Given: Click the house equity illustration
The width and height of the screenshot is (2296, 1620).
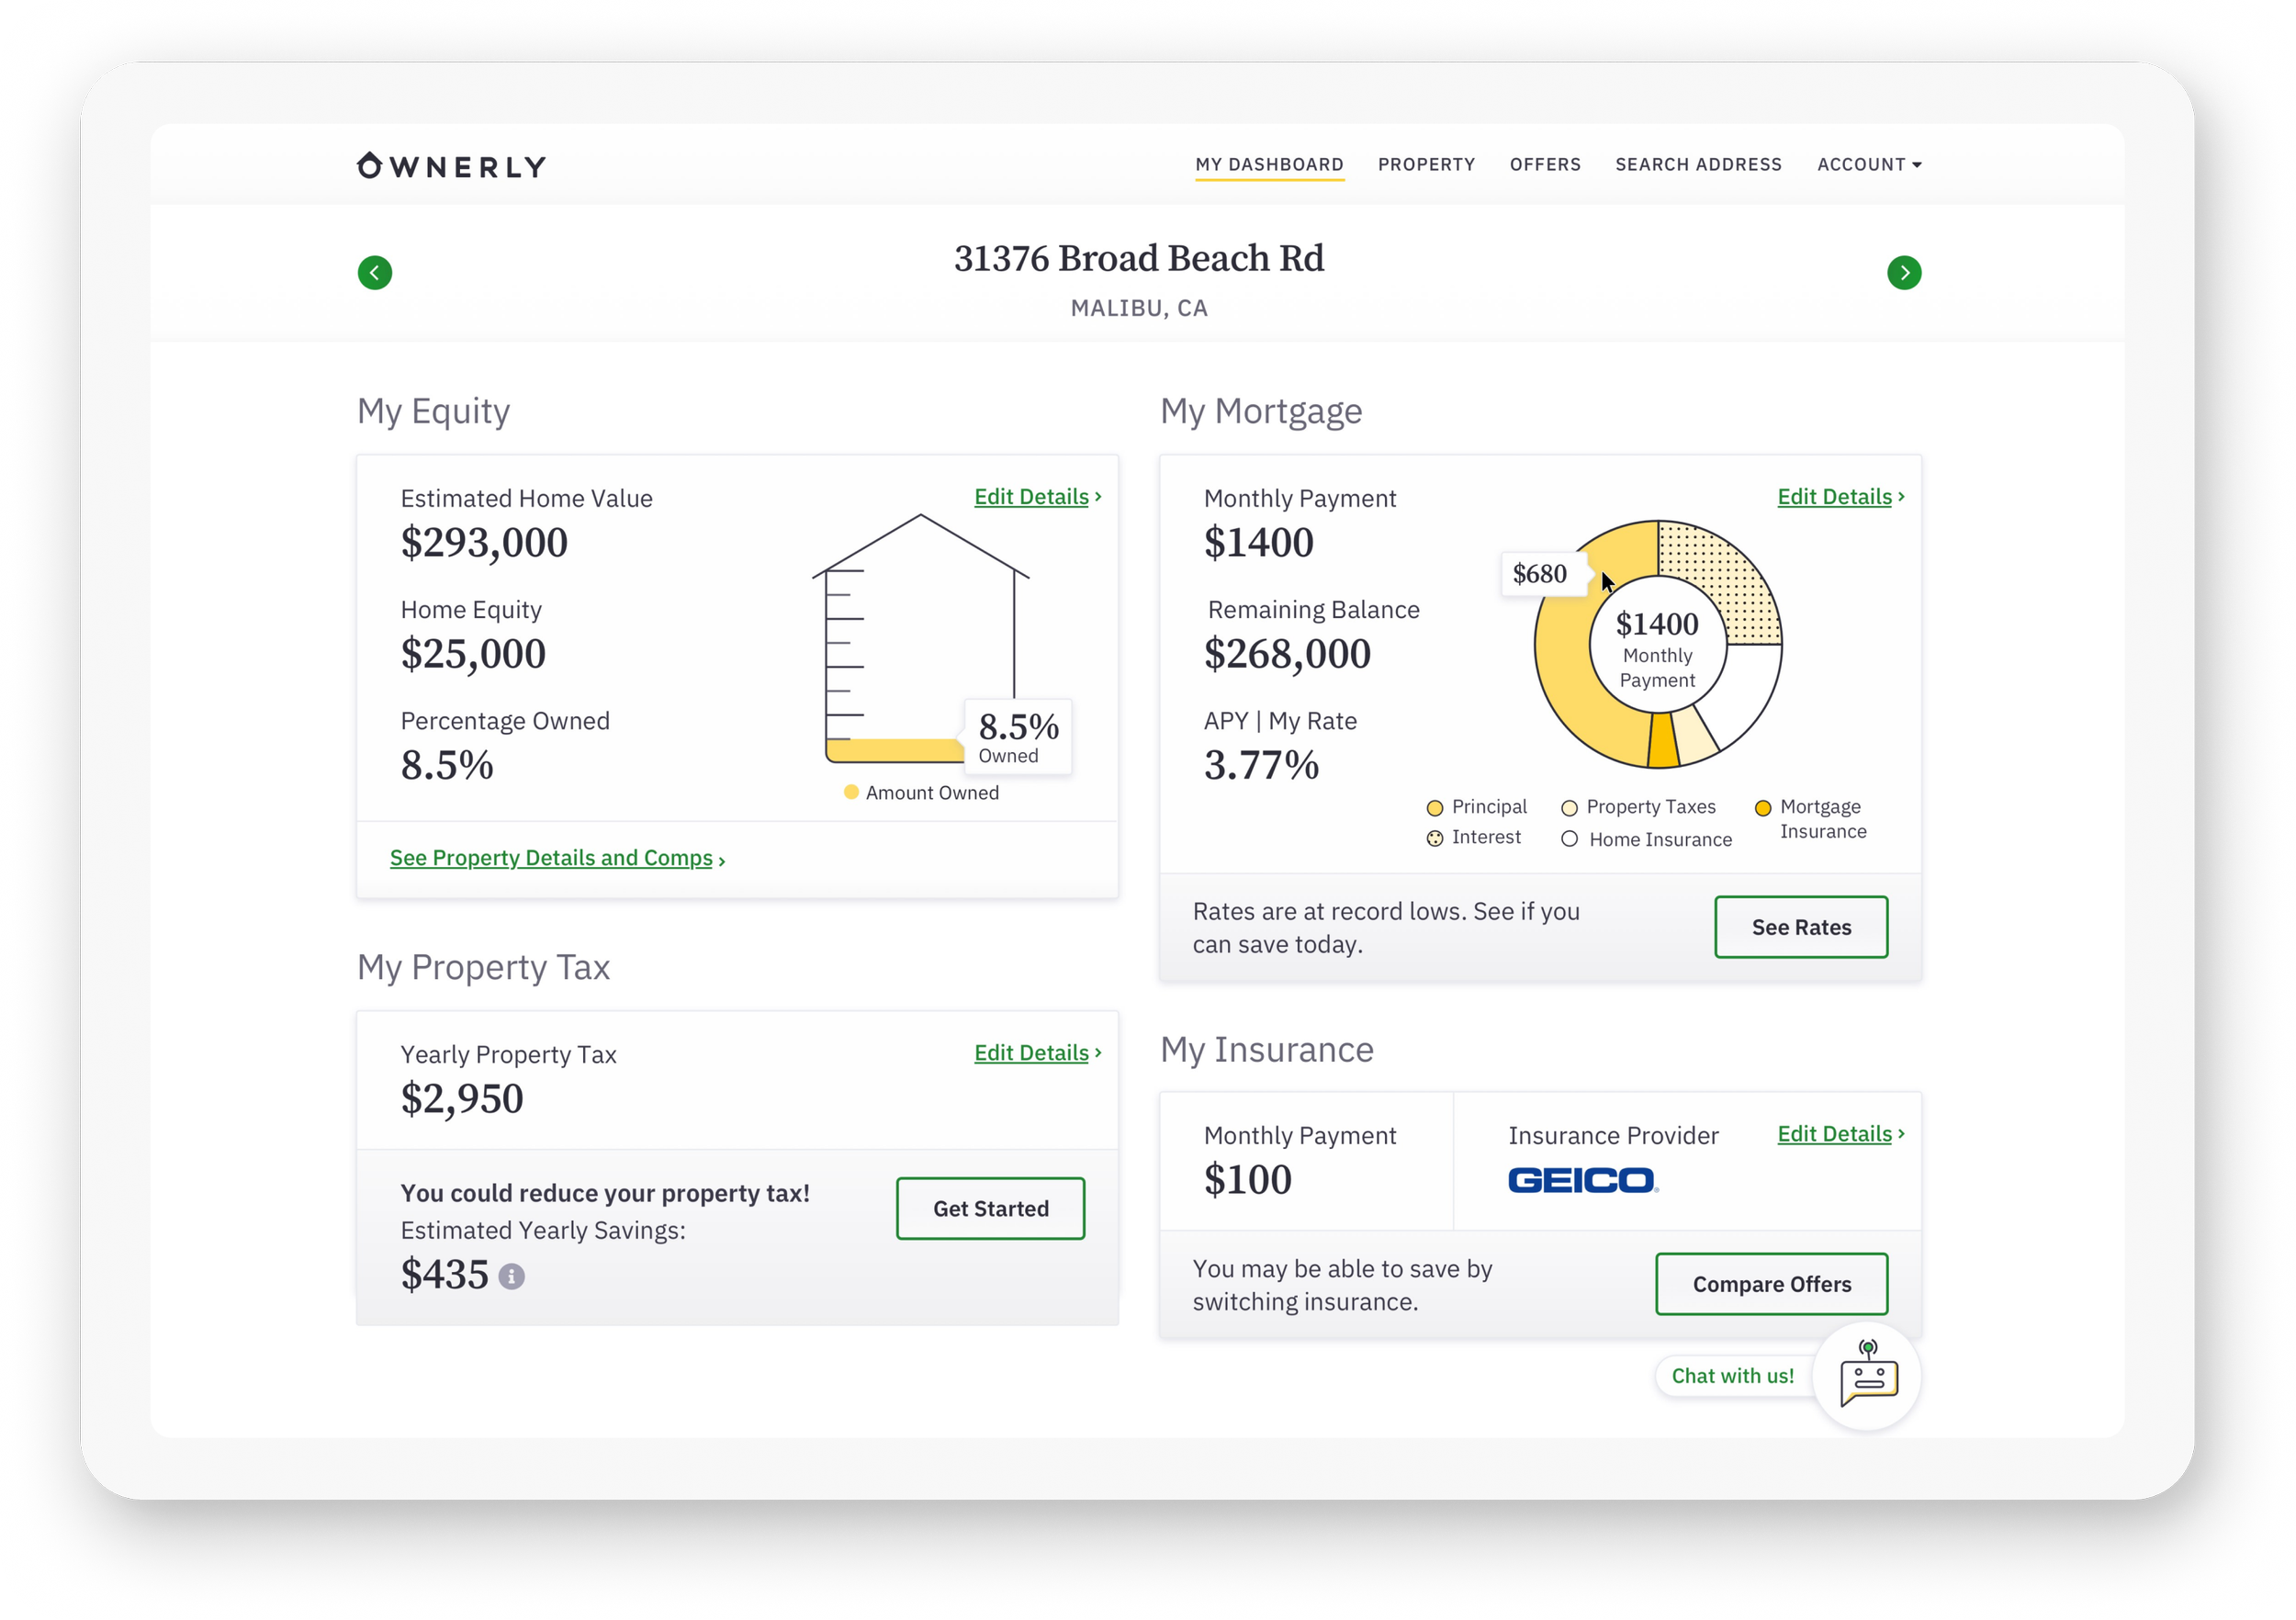Looking at the screenshot, I should pos(920,640).
